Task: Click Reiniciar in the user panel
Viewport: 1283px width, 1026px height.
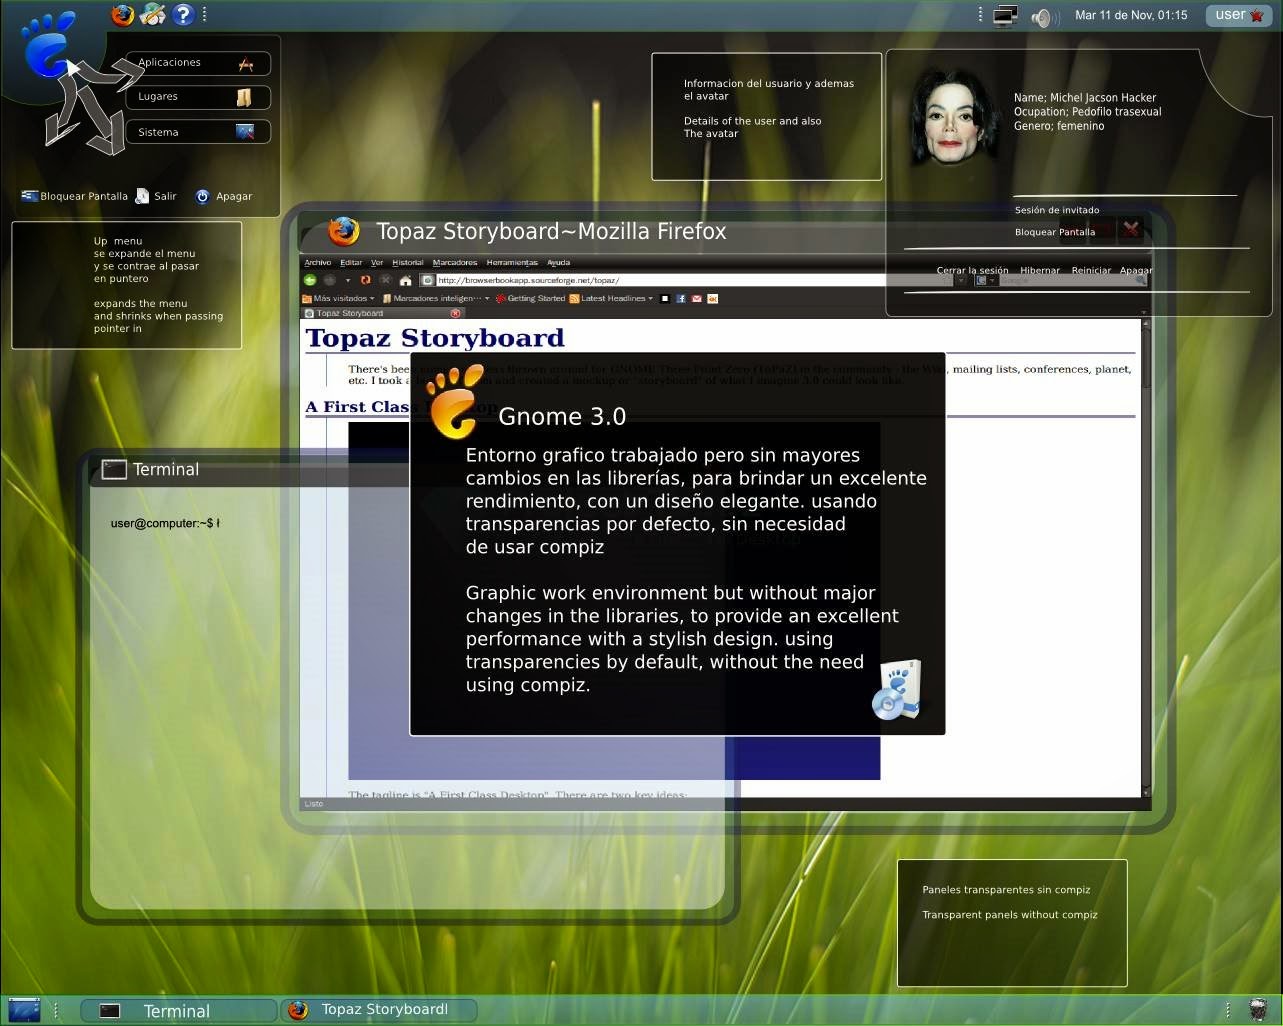Action: [1091, 271]
